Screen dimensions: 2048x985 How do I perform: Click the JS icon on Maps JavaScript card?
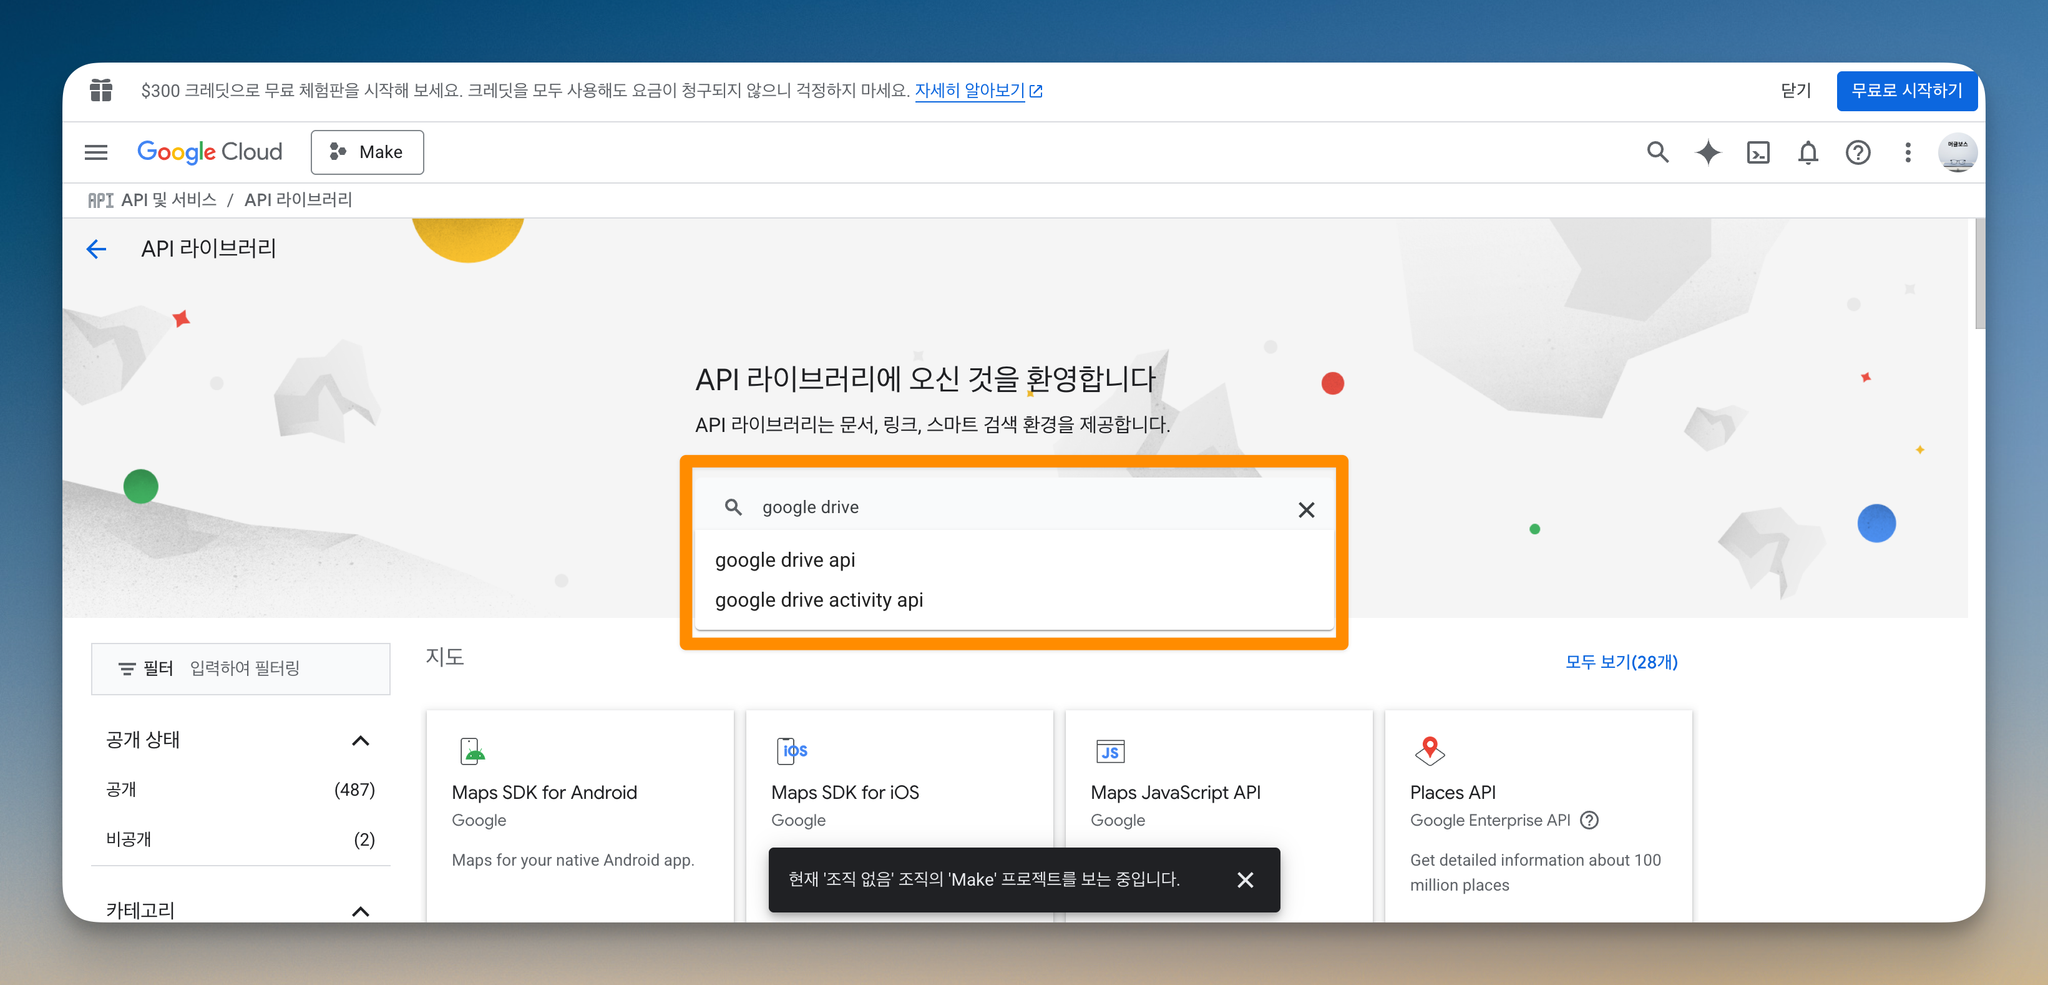click(x=1110, y=751)
